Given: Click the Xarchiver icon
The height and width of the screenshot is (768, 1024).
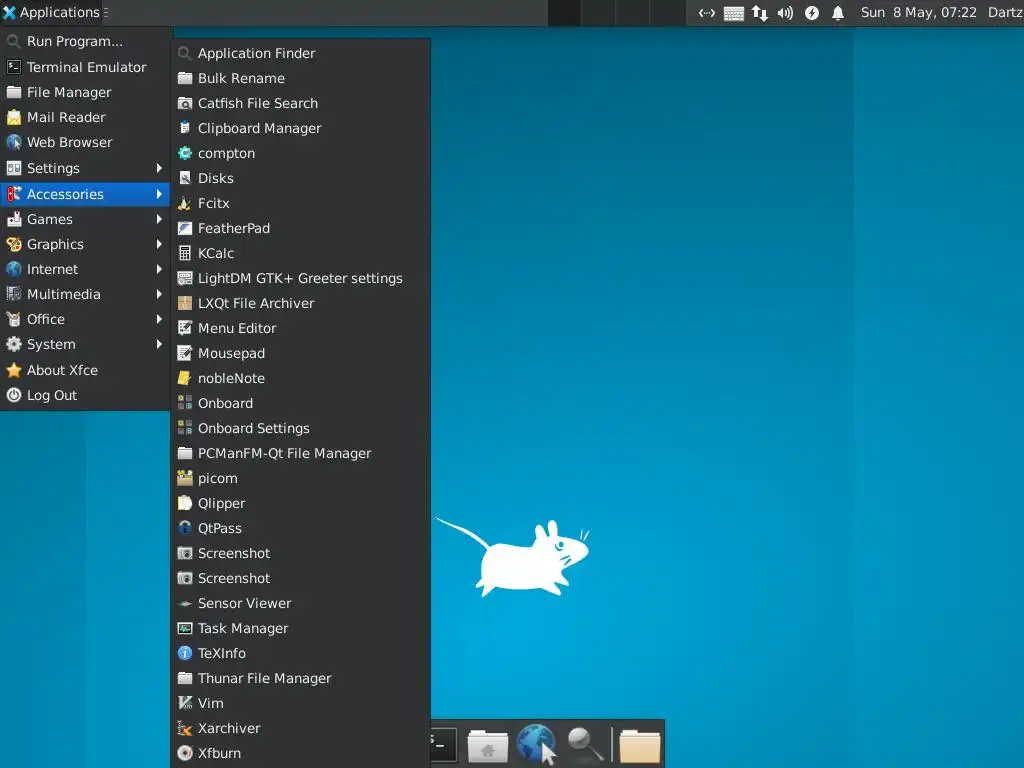Looking at the screenshot, I should [185, 728].
